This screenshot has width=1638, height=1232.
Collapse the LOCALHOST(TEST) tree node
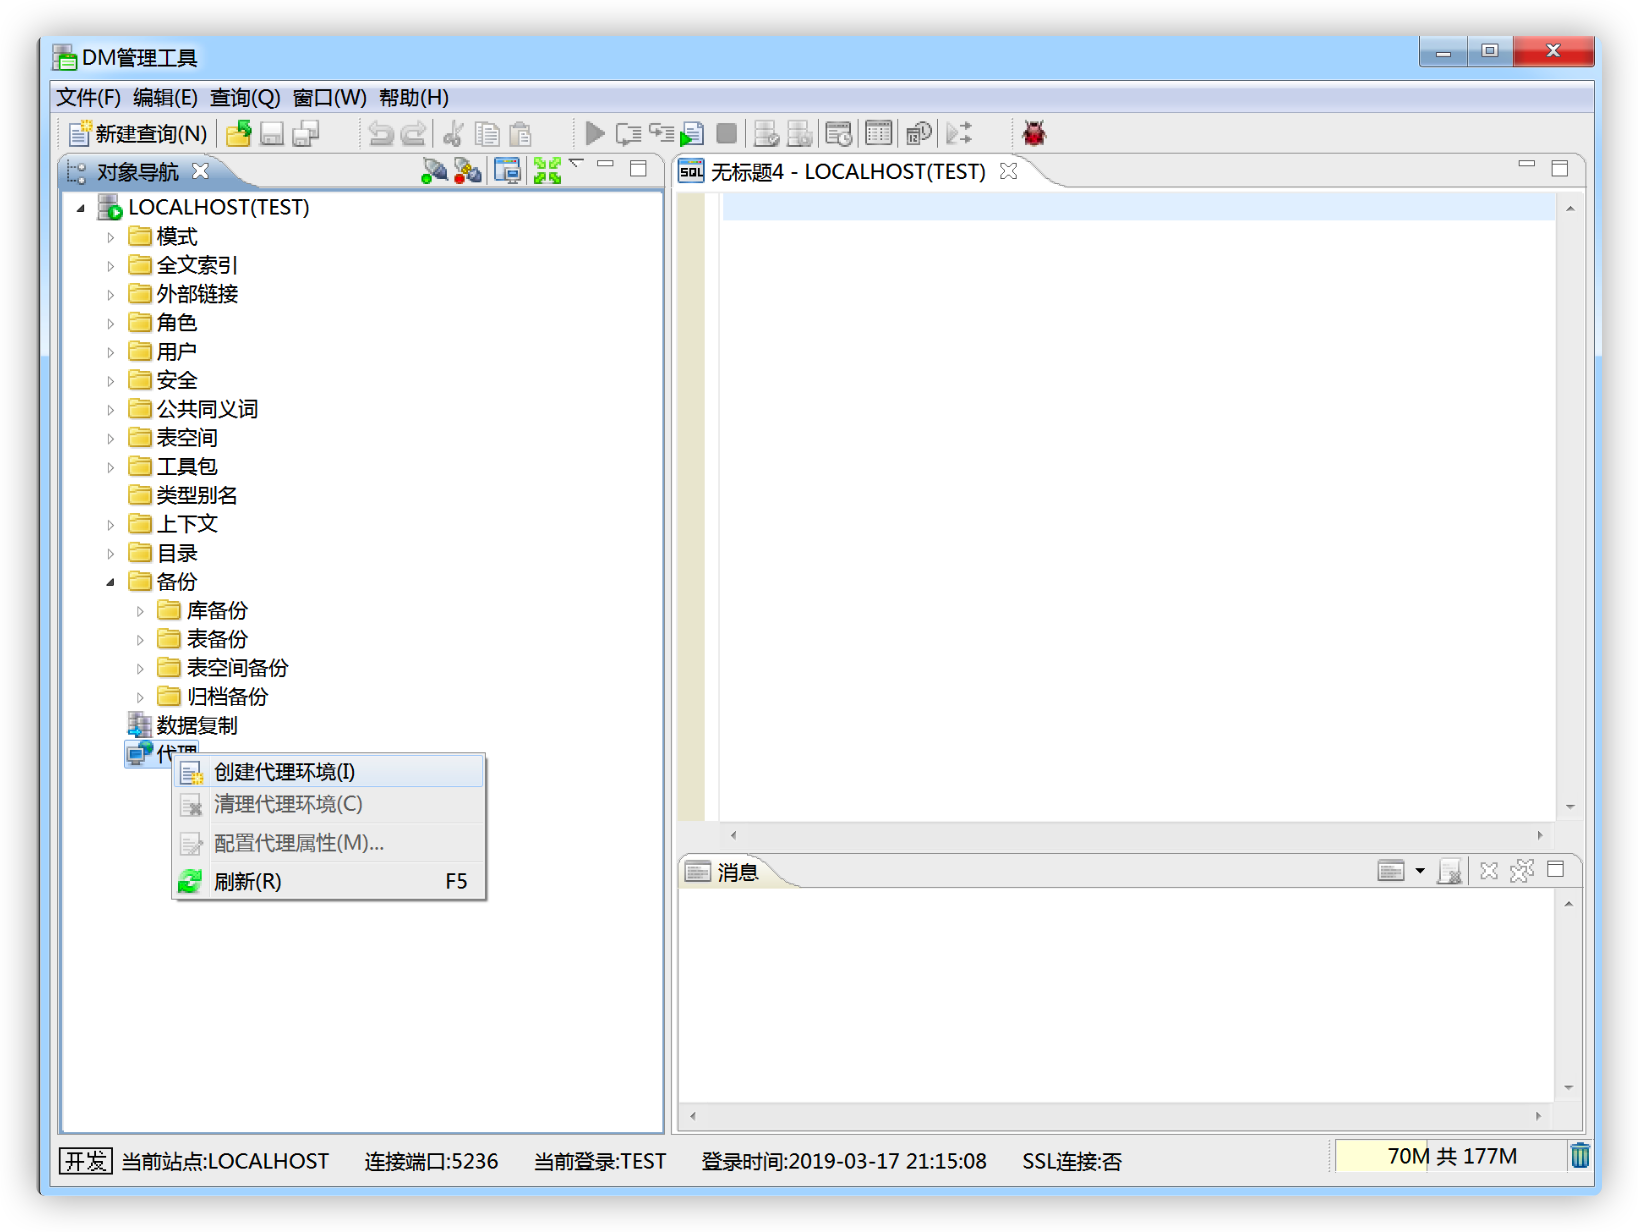81,208
